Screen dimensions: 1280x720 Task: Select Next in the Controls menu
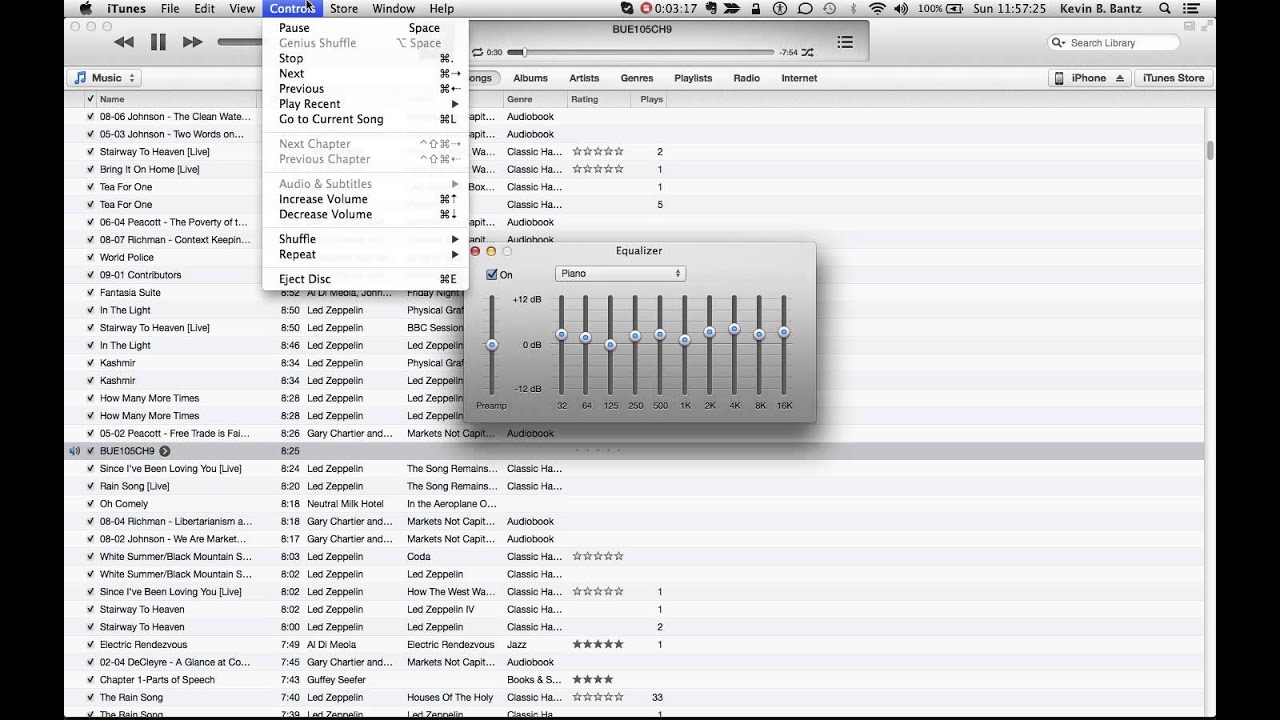click(x=365, y=73)
